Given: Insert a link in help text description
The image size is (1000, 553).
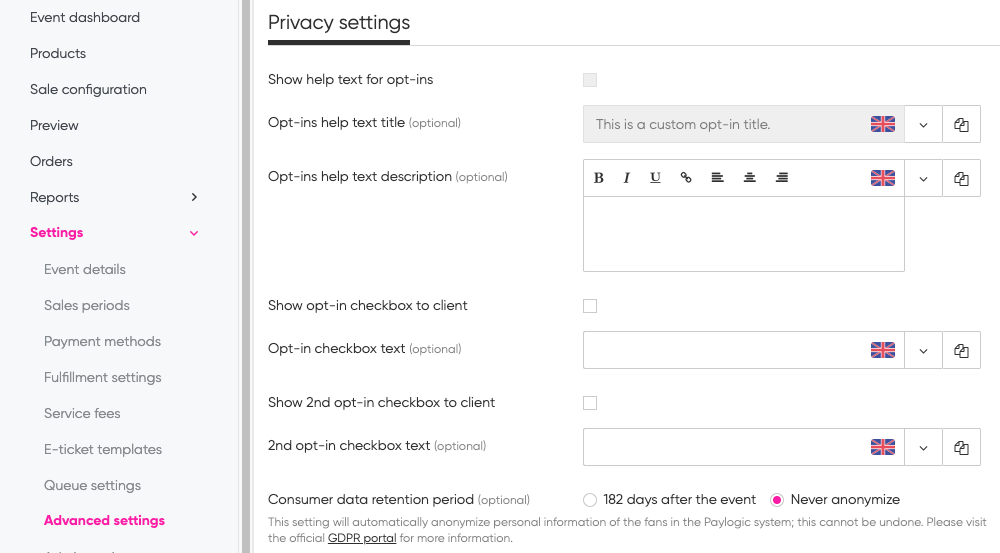Looking at the screenshot, I should [686, 178].
